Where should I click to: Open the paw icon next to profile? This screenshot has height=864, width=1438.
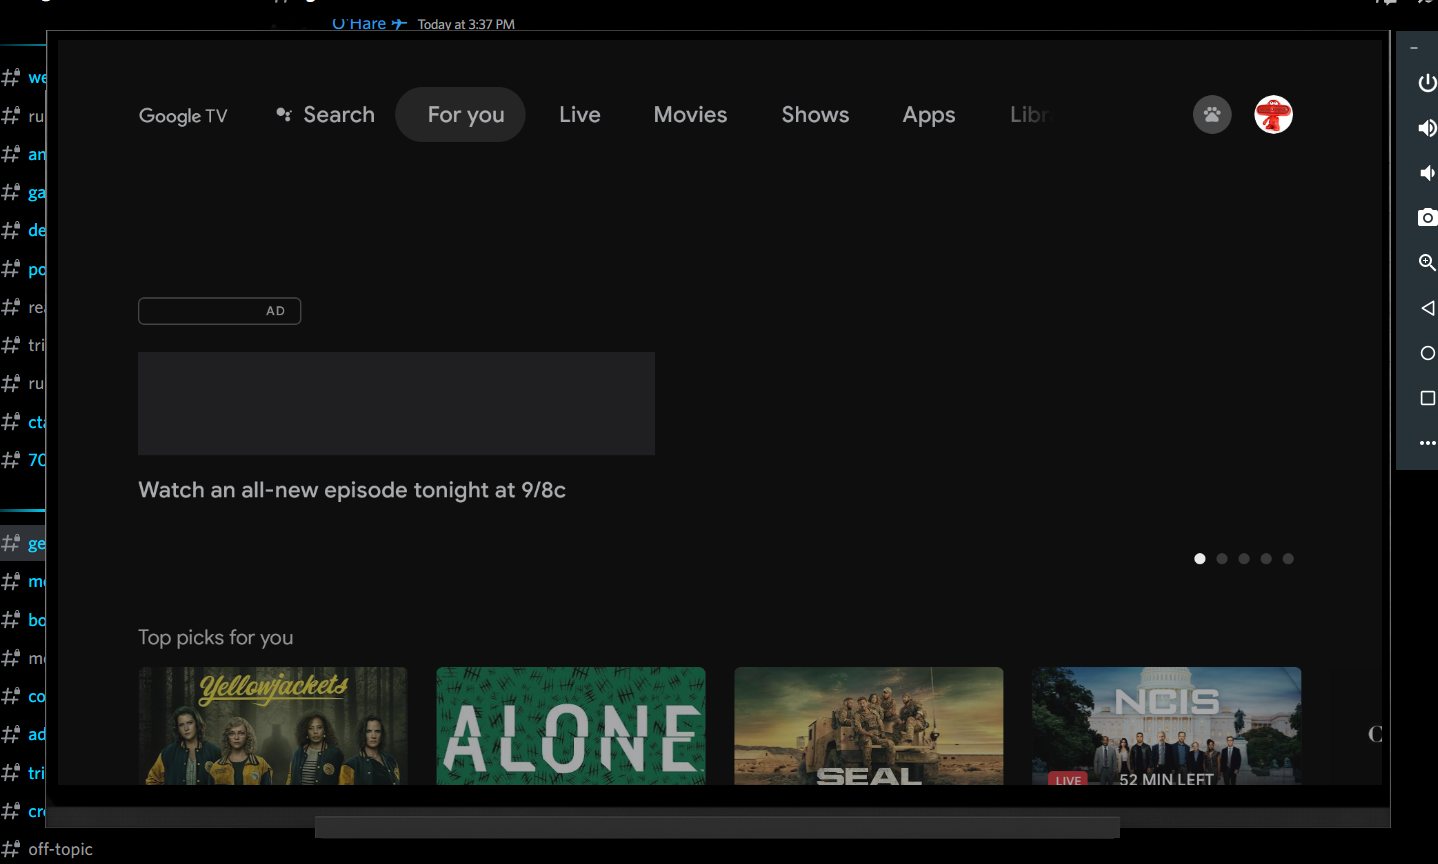click(x=1212, y=115)
